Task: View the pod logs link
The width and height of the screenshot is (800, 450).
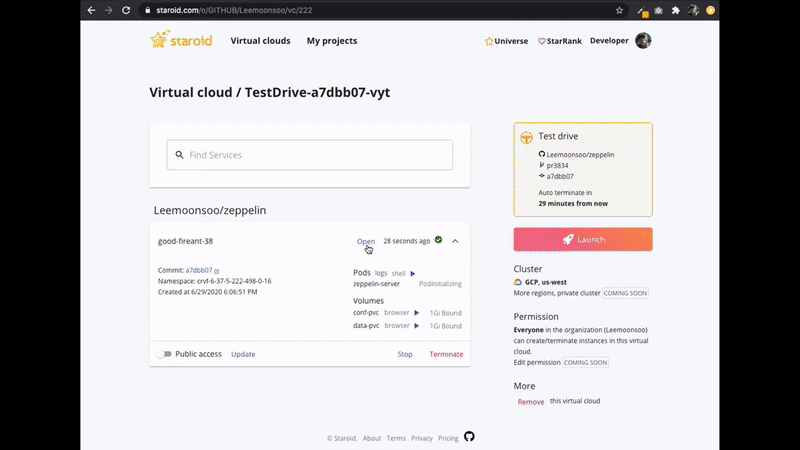Action: click(381, 273)
